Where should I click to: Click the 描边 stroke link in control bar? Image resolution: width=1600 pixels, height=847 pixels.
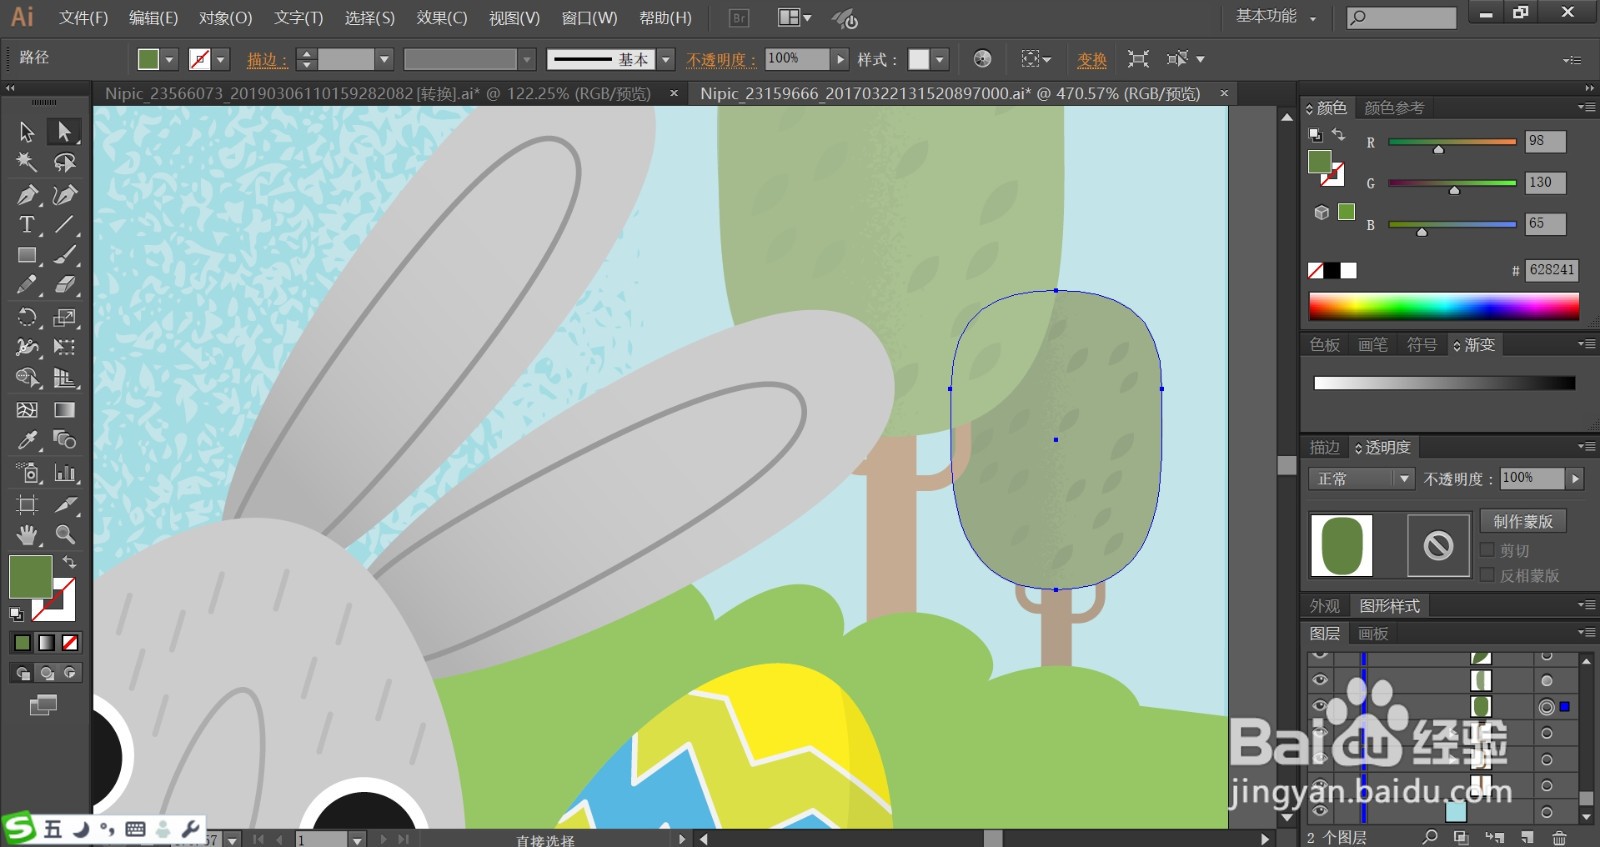(x=265, y=60)
